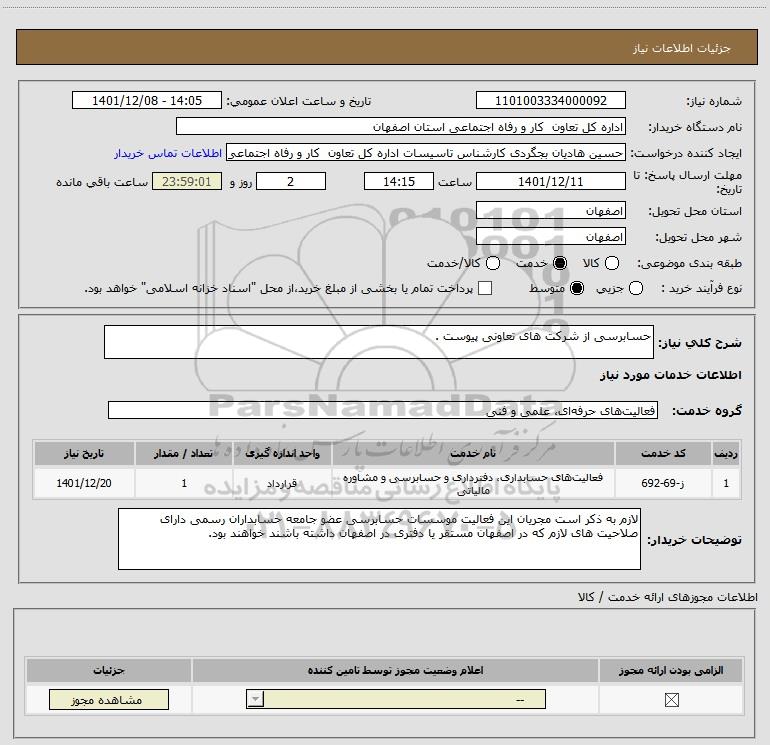The width and height of the screenshot is (770, 745).
Task: Click the buyer organization name field
Action: (x=401, y=126)
